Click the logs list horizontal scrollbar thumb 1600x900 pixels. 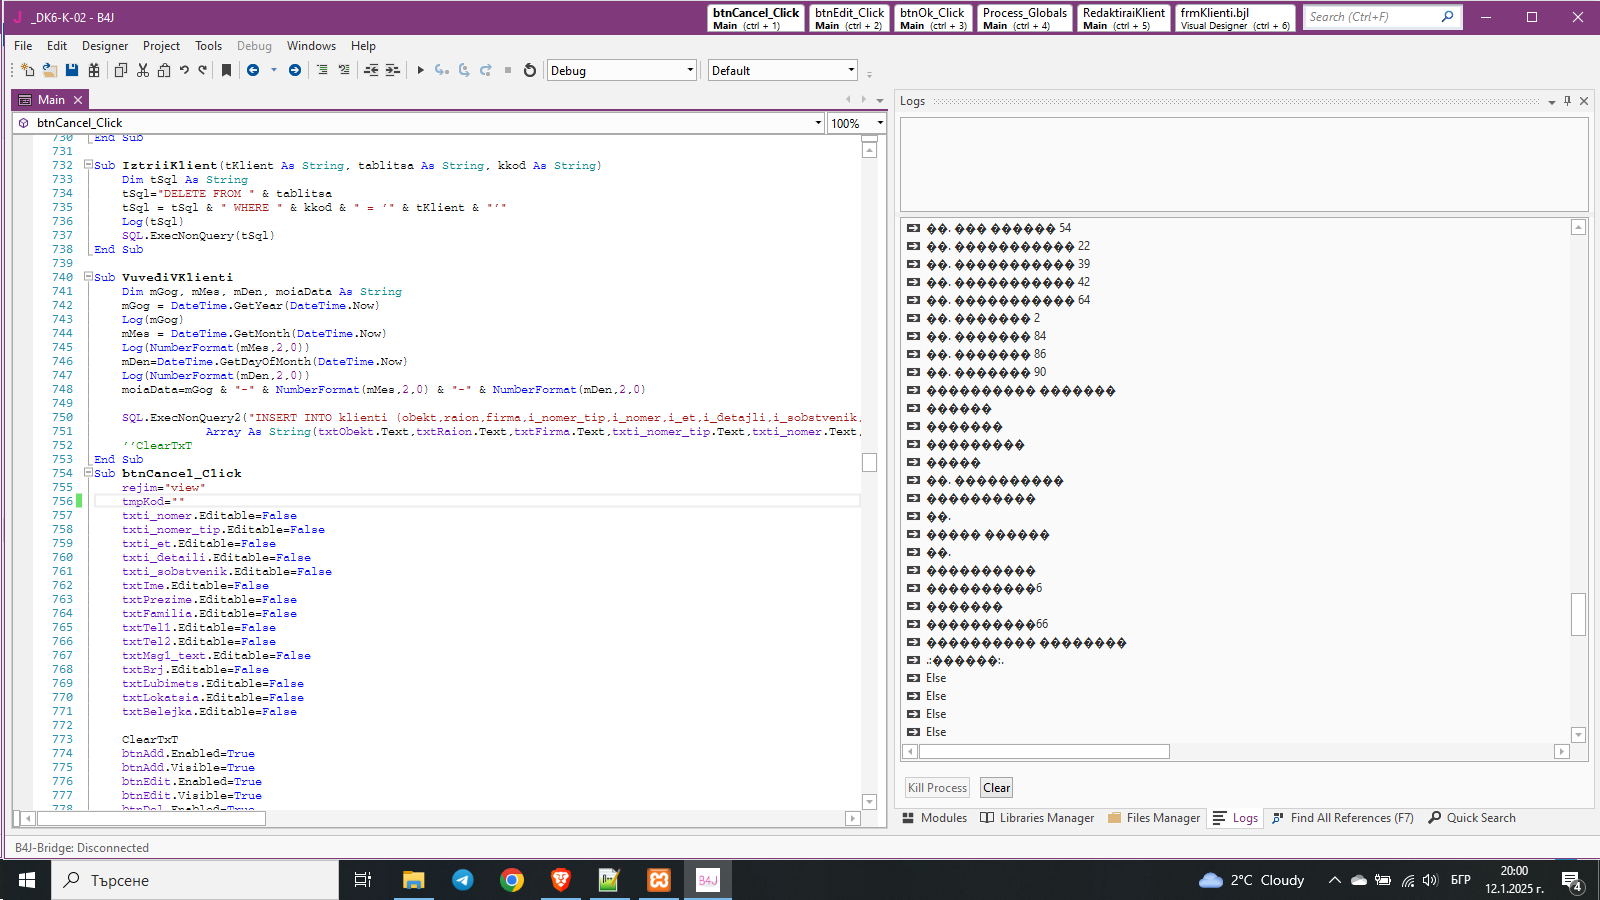[1044, 752]
